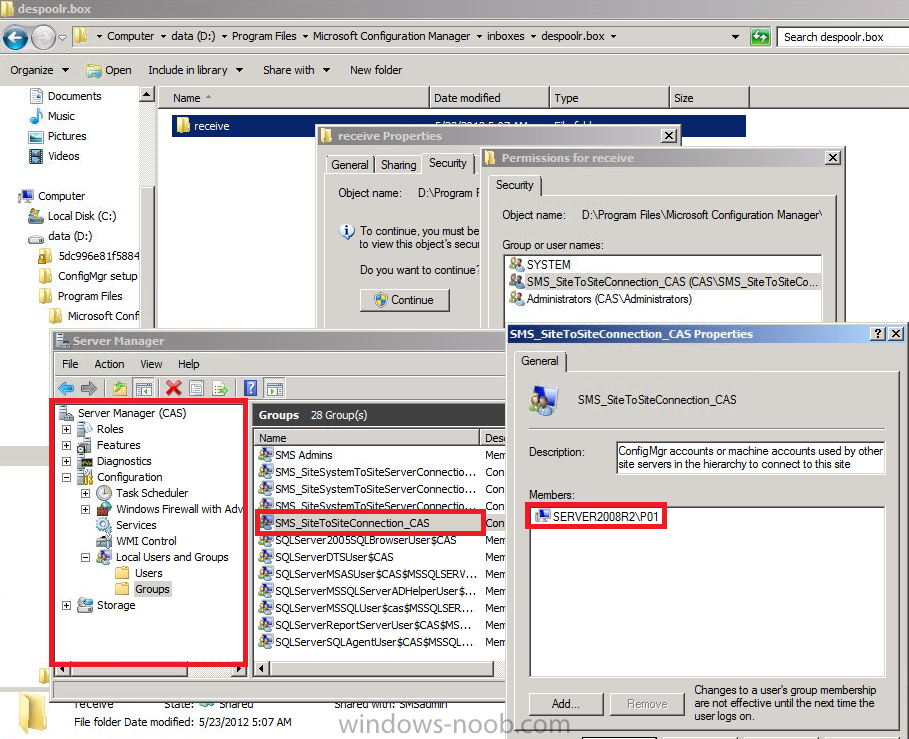This screenshot has width=909, height=739.
Task: Open the Action menu in Server Manager
Action: [x=109, y=364]
